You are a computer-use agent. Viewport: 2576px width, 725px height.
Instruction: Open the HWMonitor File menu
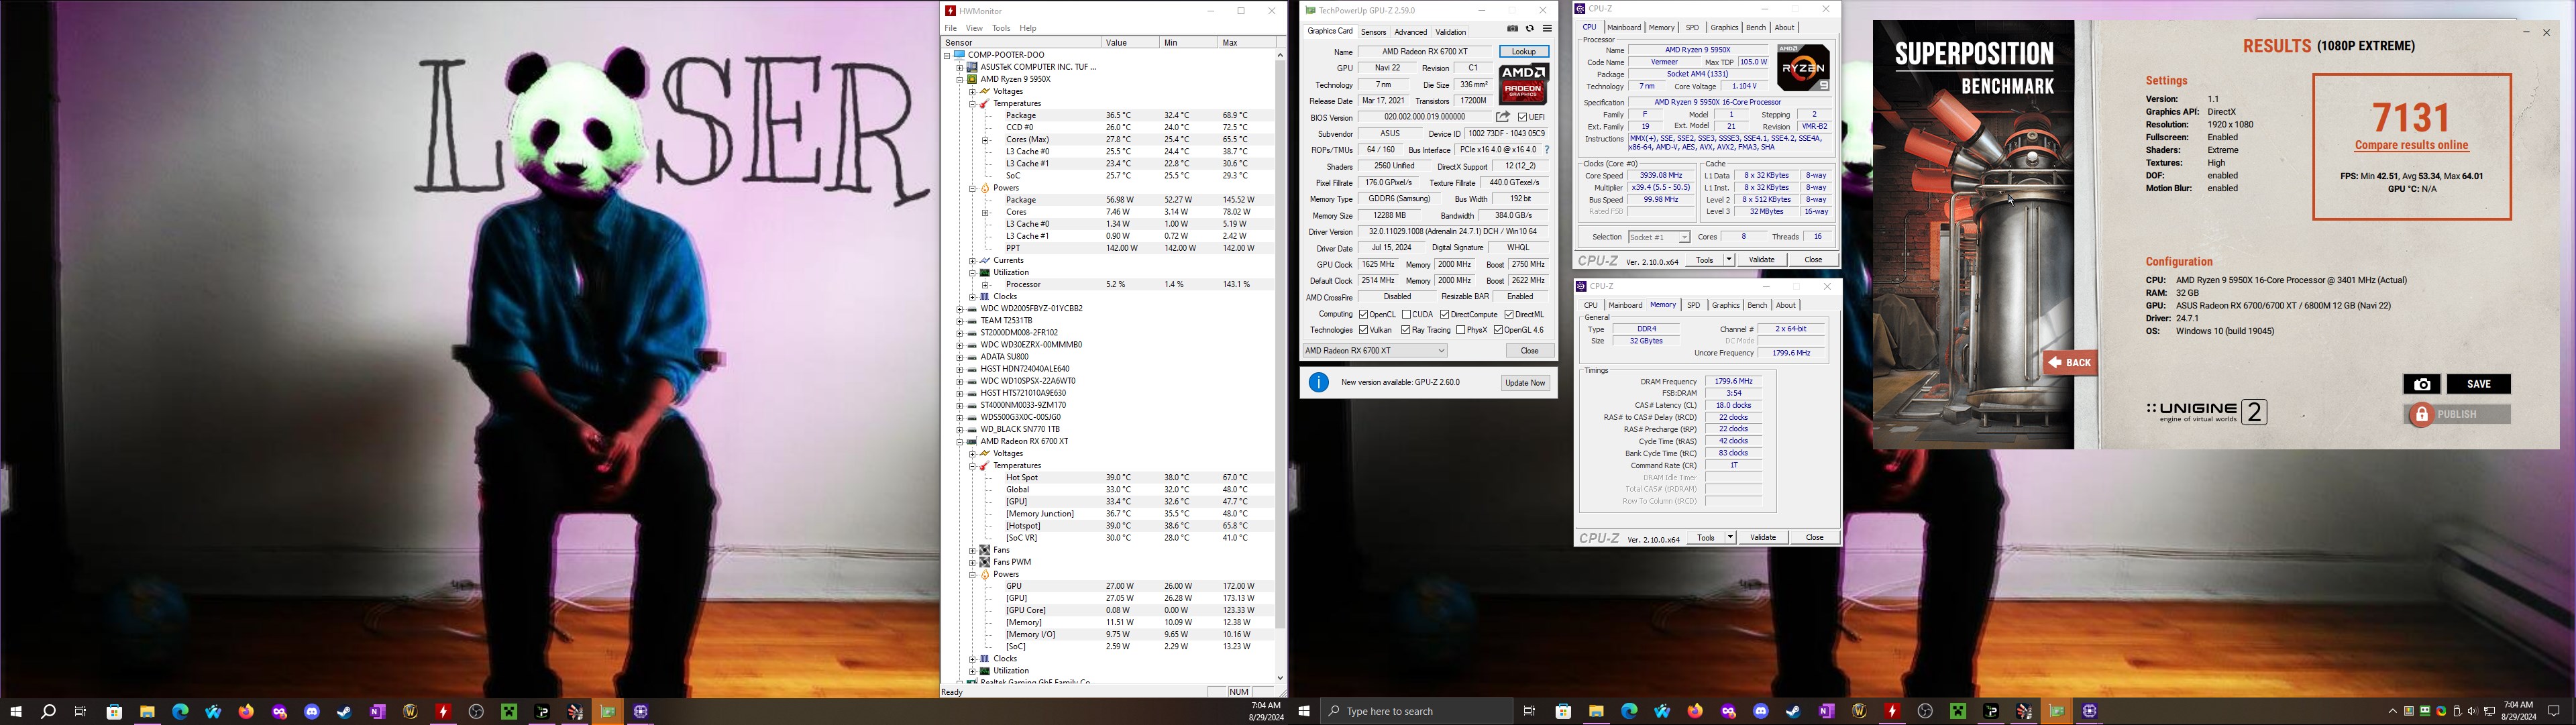(951, 28)
